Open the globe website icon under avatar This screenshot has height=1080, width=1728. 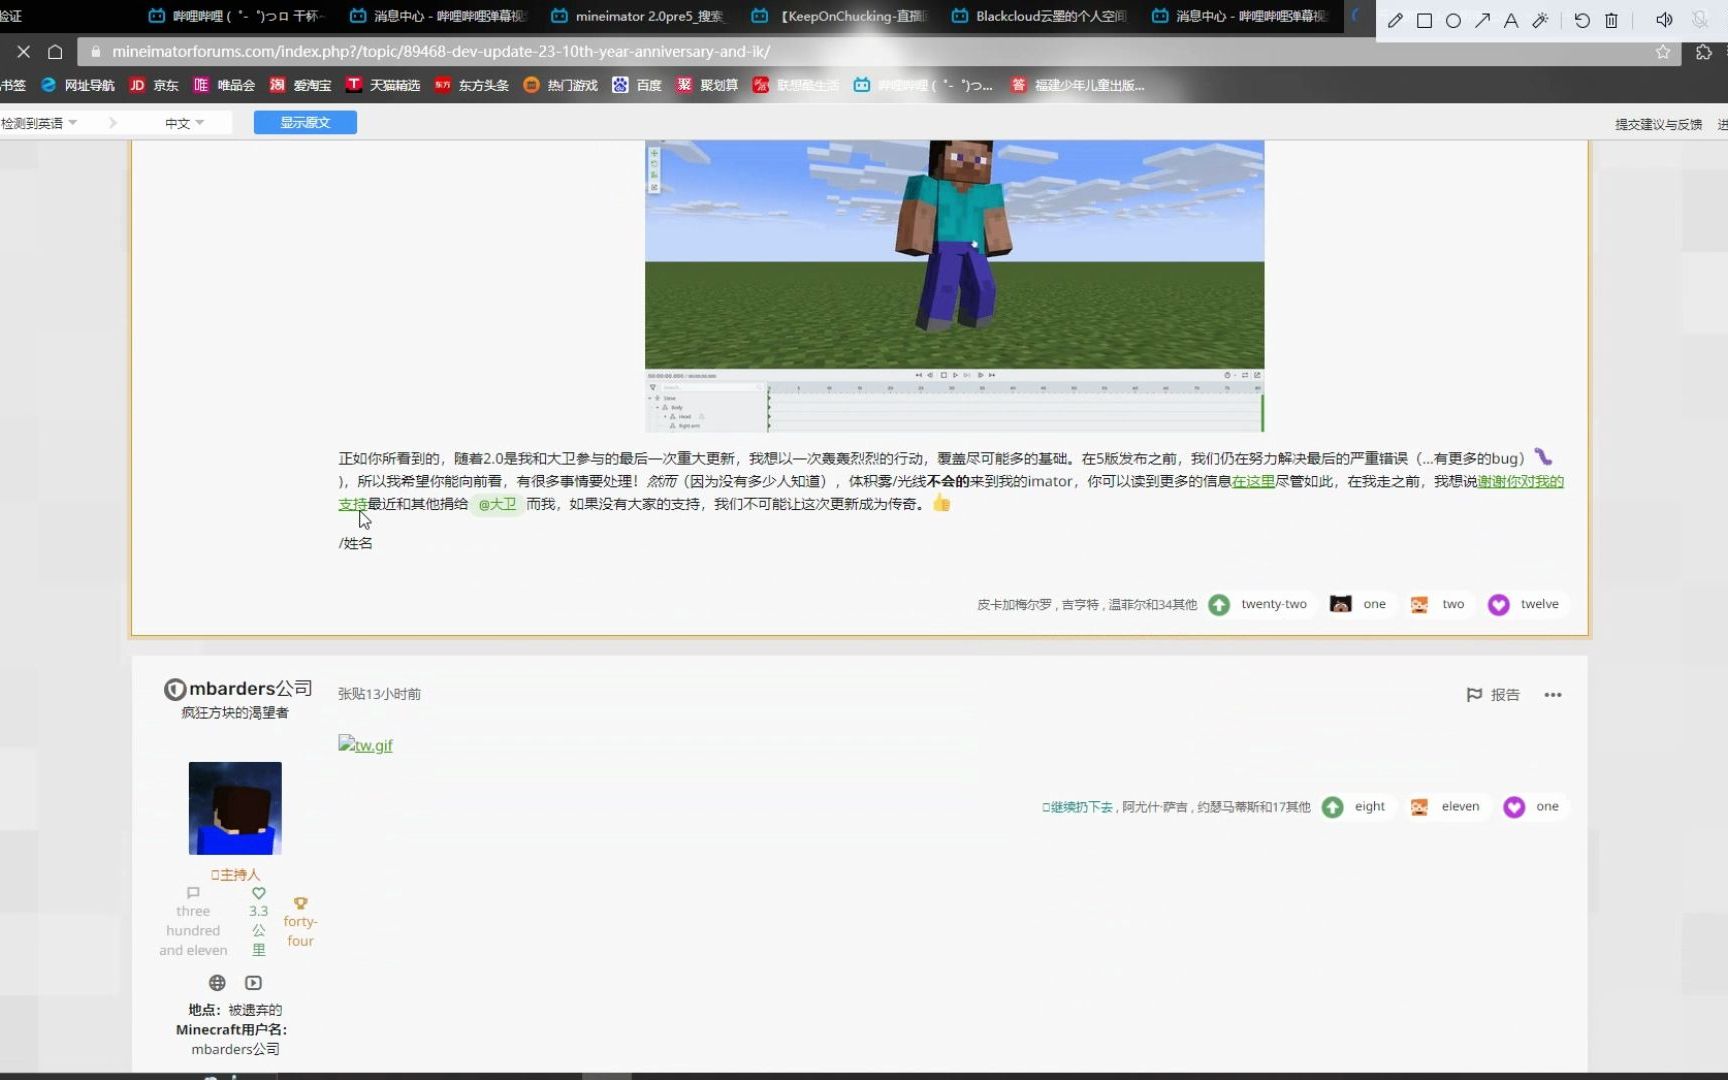217,983
